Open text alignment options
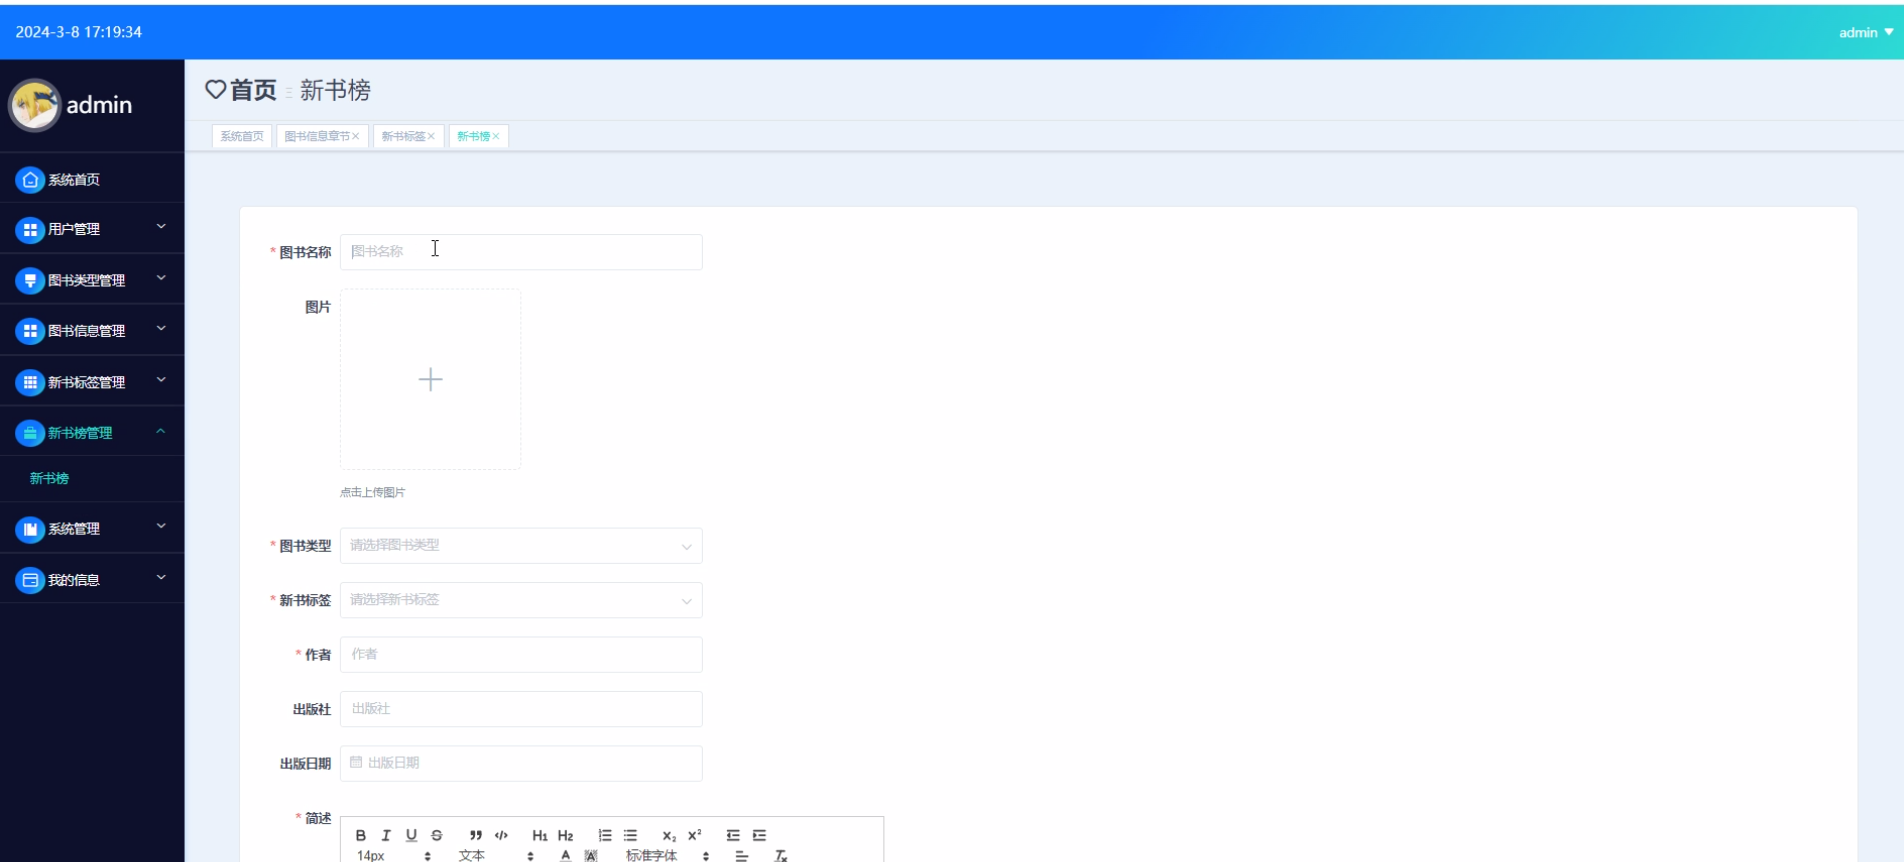The height and width of the screenshot is (862, 1904). click(x=742, y=855)
